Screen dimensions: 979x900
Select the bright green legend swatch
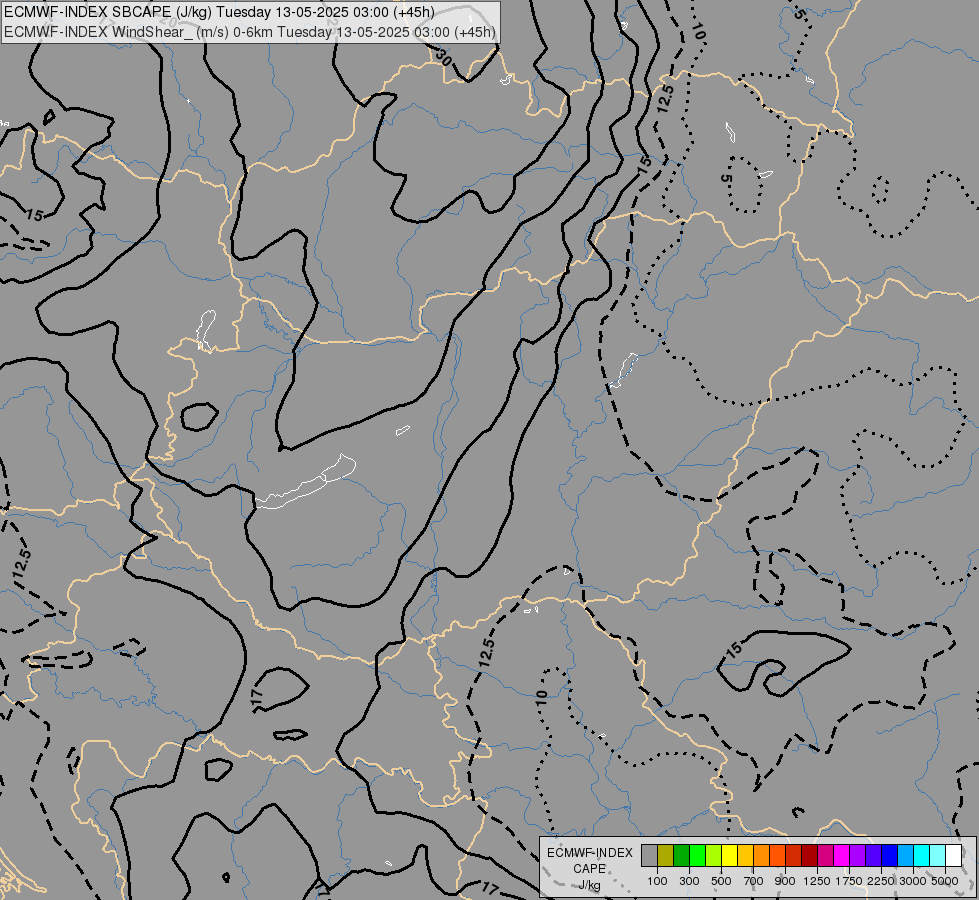[697, 855]
